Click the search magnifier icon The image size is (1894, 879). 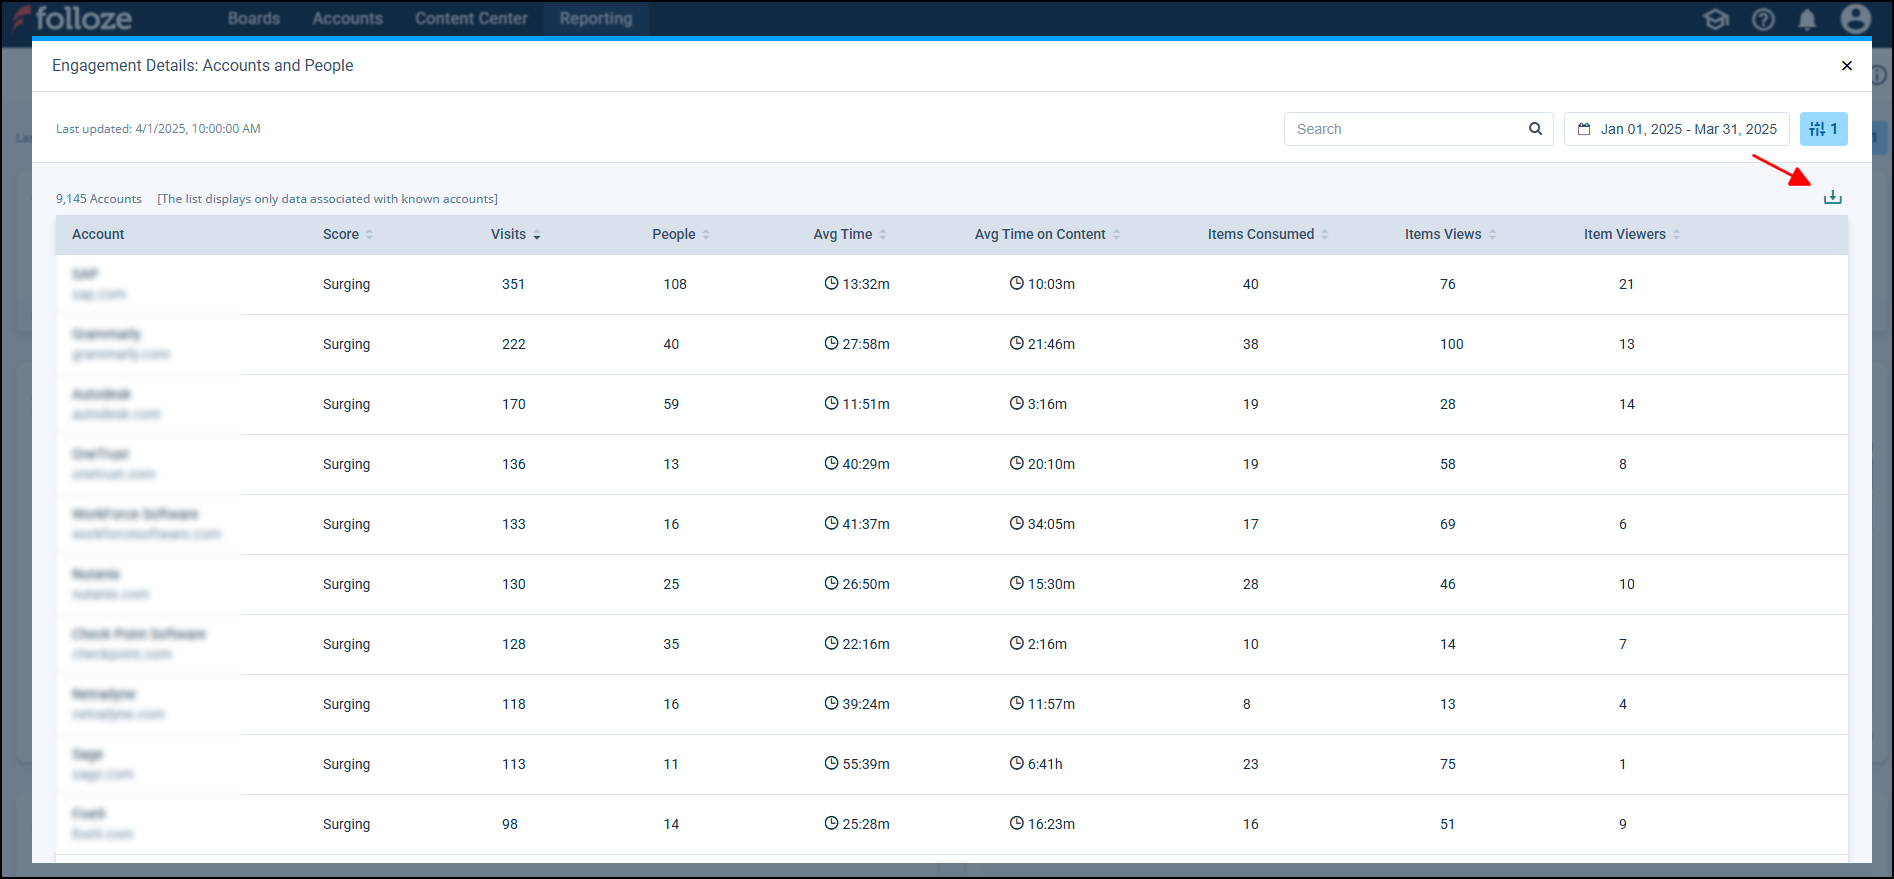click(x=1535, y=129)
